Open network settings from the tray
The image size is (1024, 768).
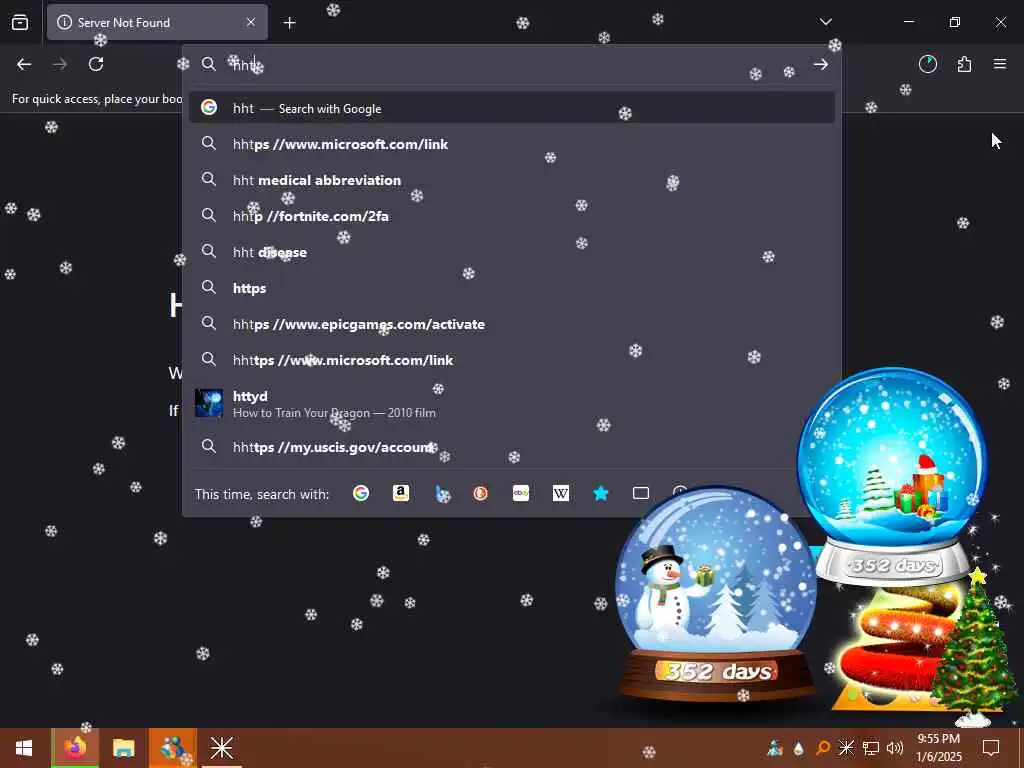tap(871, 748)
